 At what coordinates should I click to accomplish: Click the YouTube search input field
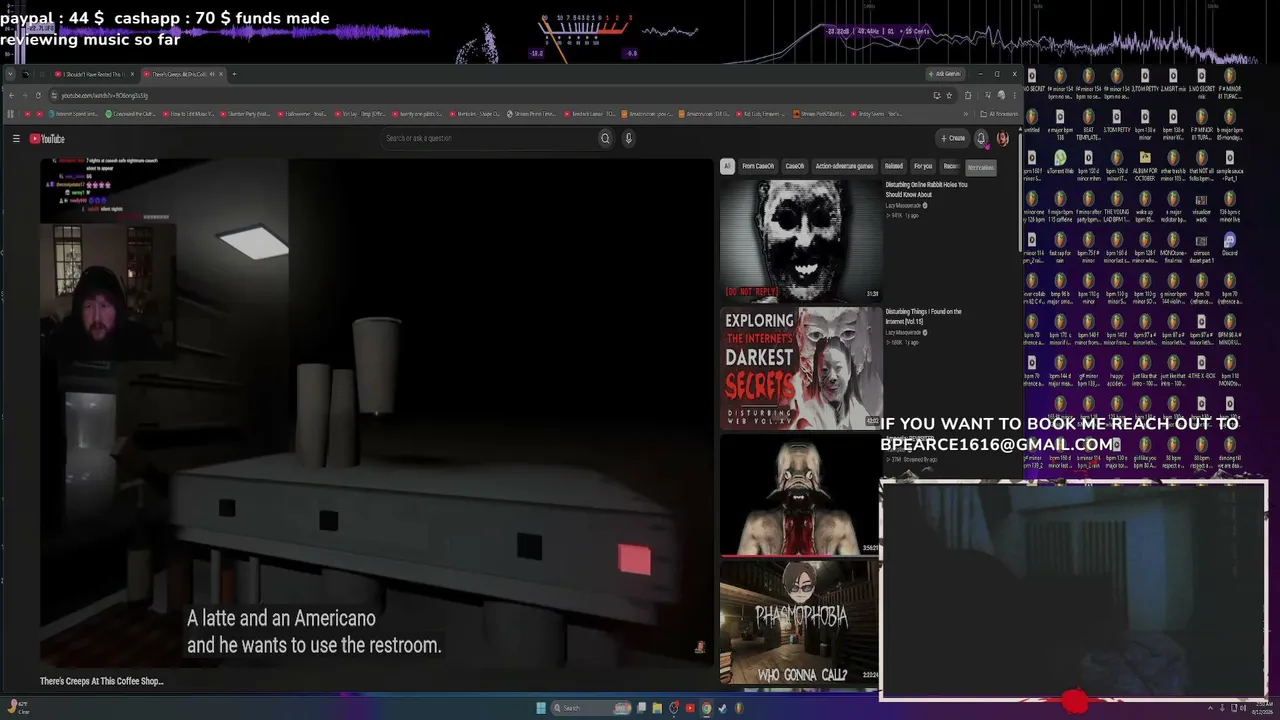point(488,139)
